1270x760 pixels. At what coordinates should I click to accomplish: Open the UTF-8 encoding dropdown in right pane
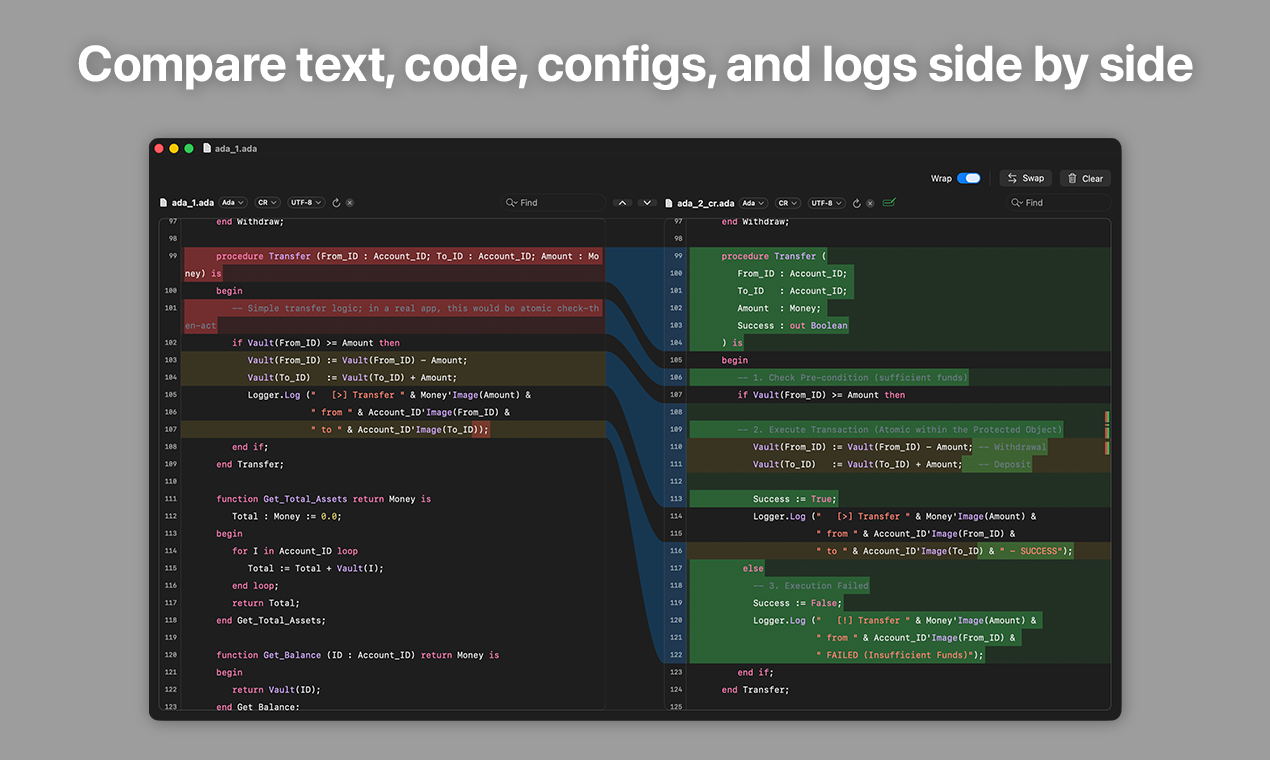(x=827, y=202)
